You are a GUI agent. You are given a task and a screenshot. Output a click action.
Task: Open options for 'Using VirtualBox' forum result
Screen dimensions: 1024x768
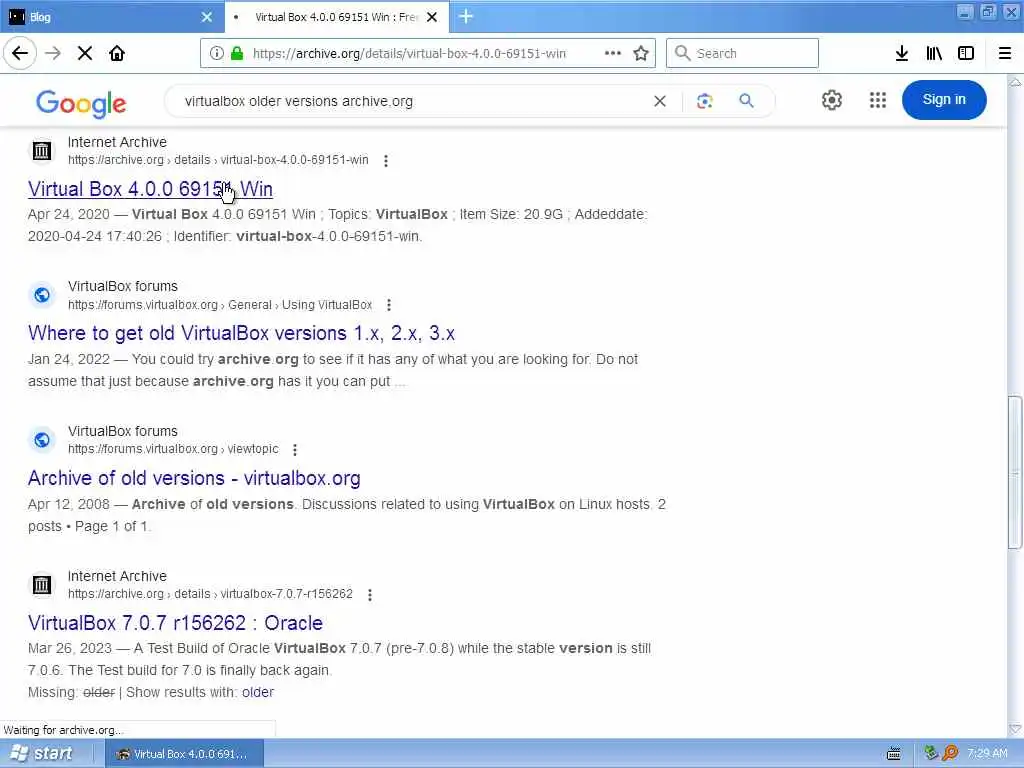pos(389,305)
